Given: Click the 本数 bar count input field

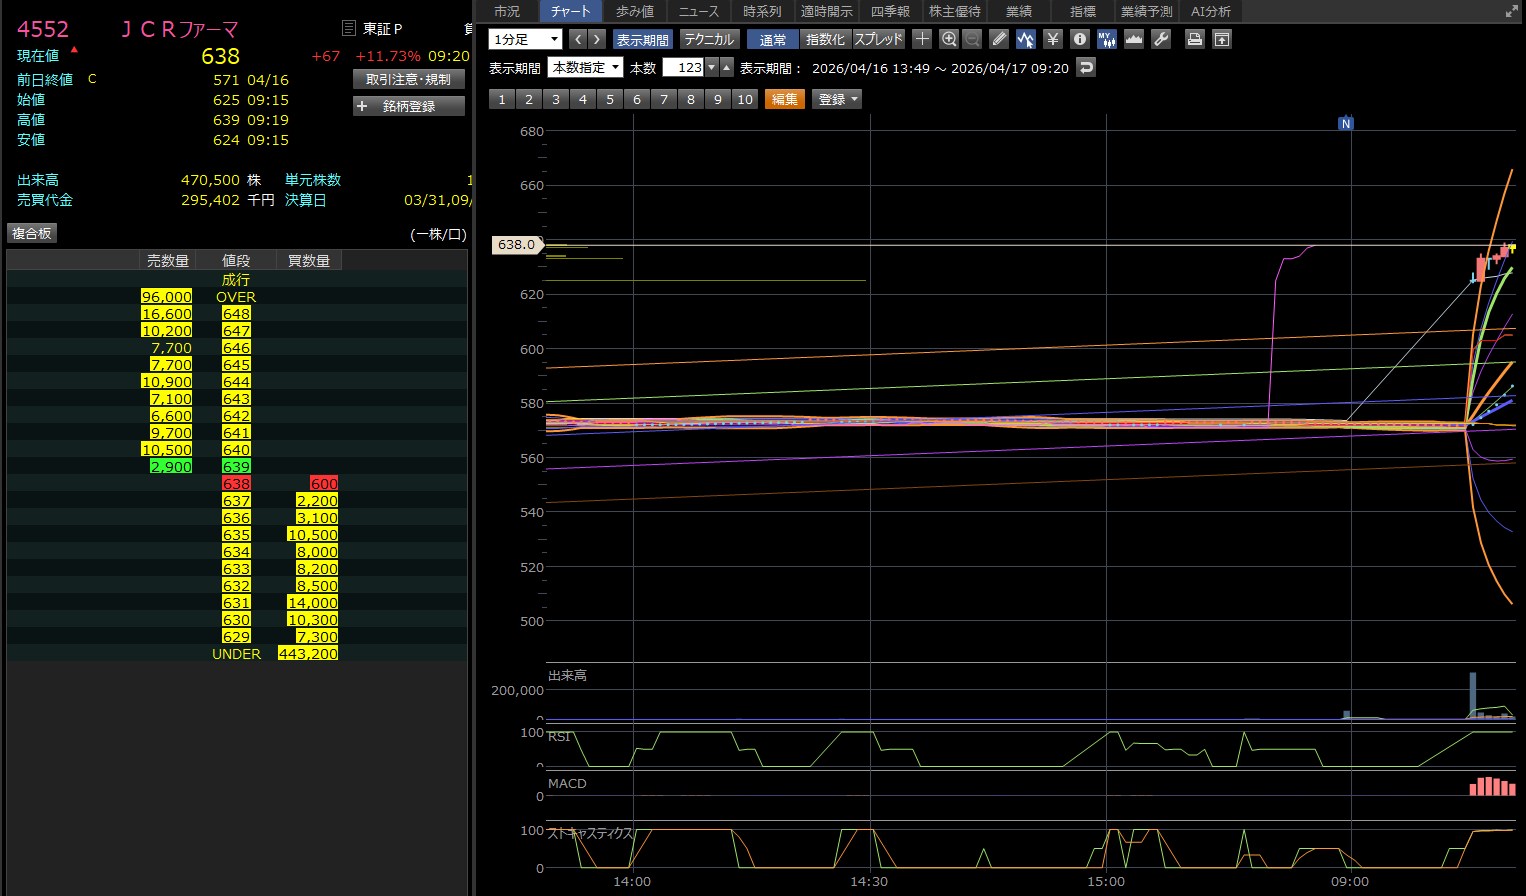Looking at the screenshot, I should click(684, 67).
